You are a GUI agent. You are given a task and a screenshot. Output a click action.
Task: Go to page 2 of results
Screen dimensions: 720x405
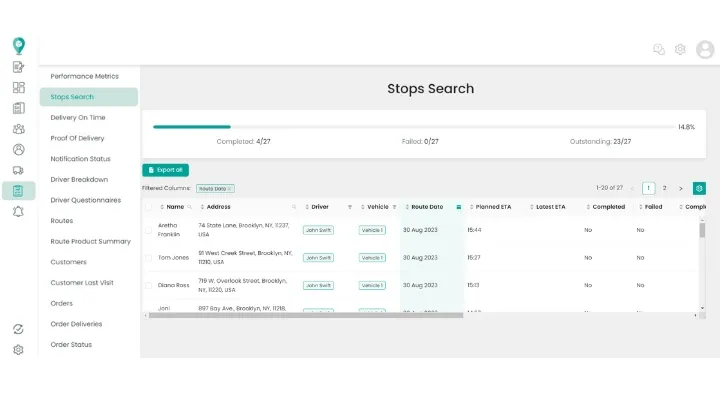click(x=664, y=188)
